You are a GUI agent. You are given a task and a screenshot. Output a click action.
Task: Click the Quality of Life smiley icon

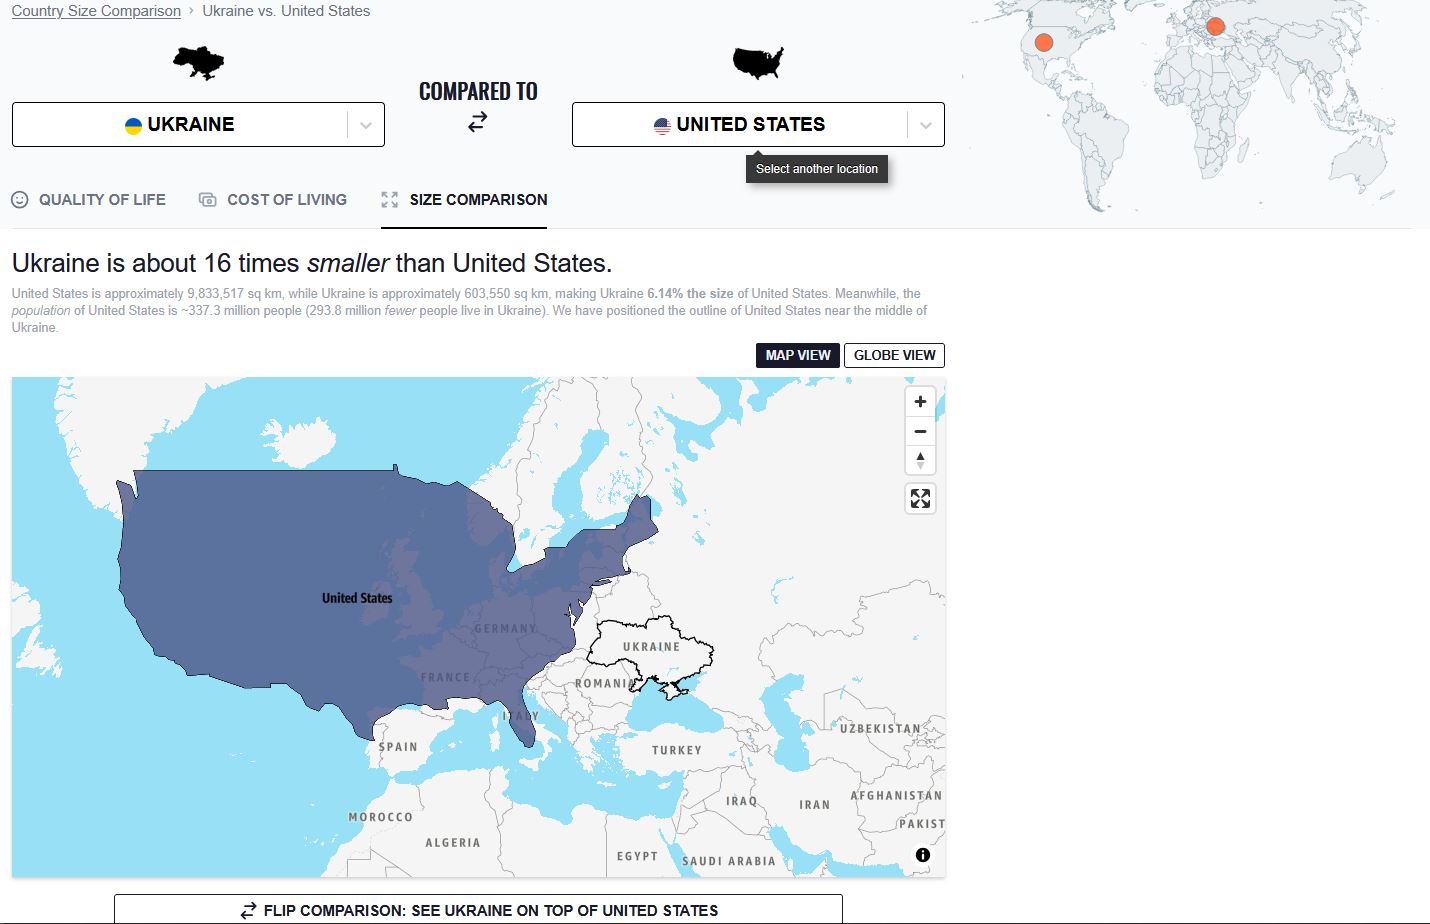click(x=20, y=199)
